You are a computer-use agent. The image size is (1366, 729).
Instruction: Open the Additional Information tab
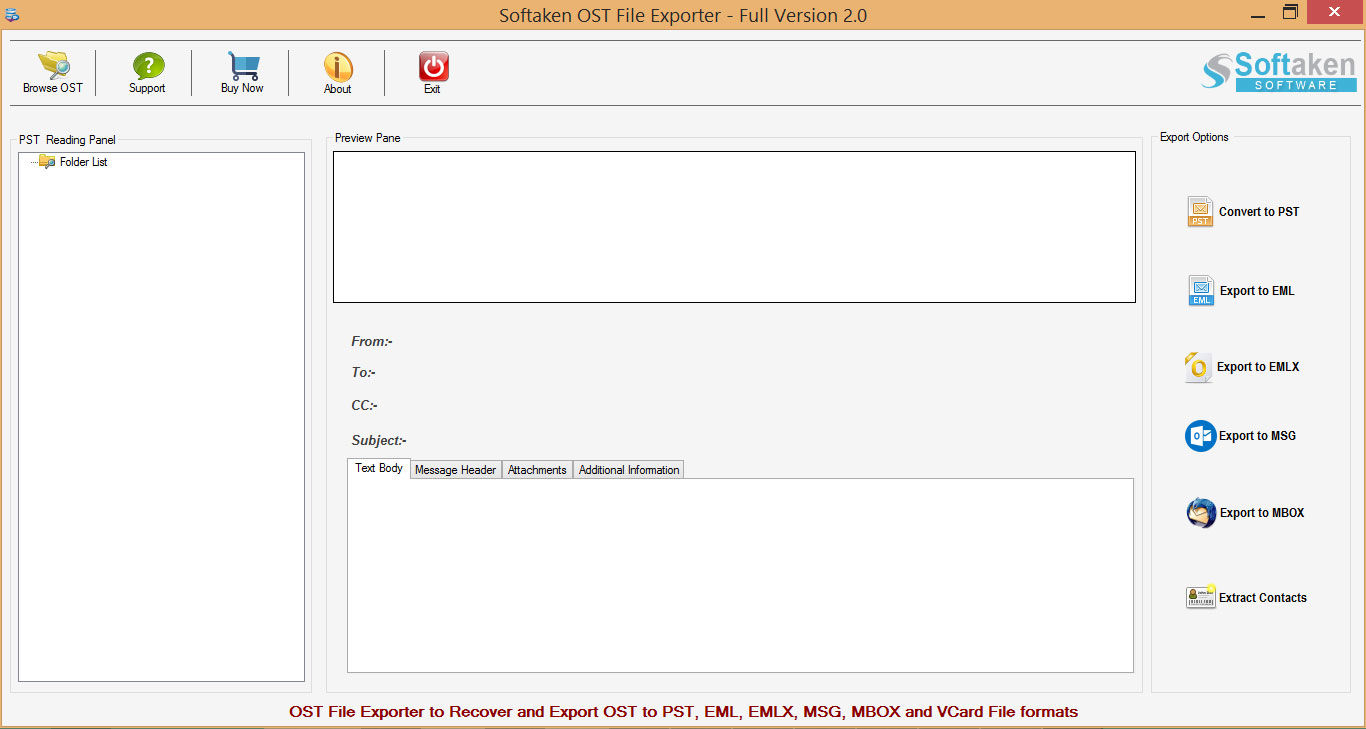coord(629,470)
